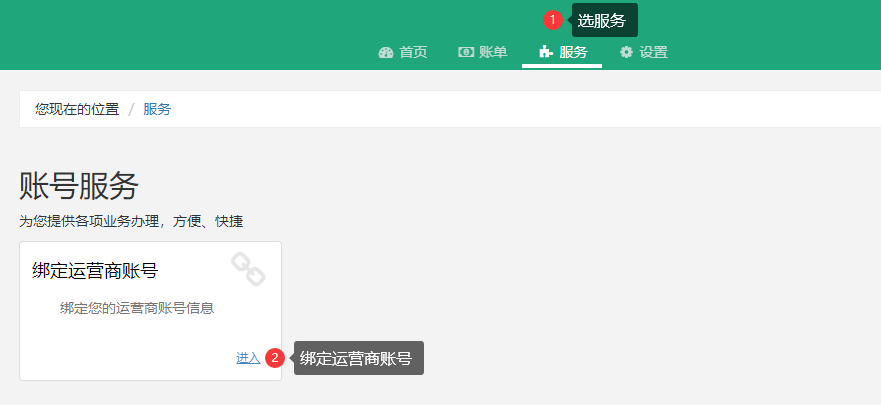The width and height of the screenshot is (881, 405).
Task: Click the gear icon beside 设置
Action: click(626, 52)
